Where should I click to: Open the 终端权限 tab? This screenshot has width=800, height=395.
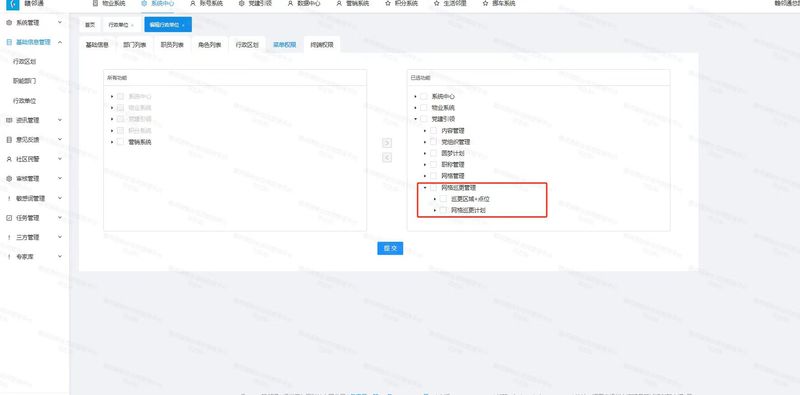coord(322,45)
